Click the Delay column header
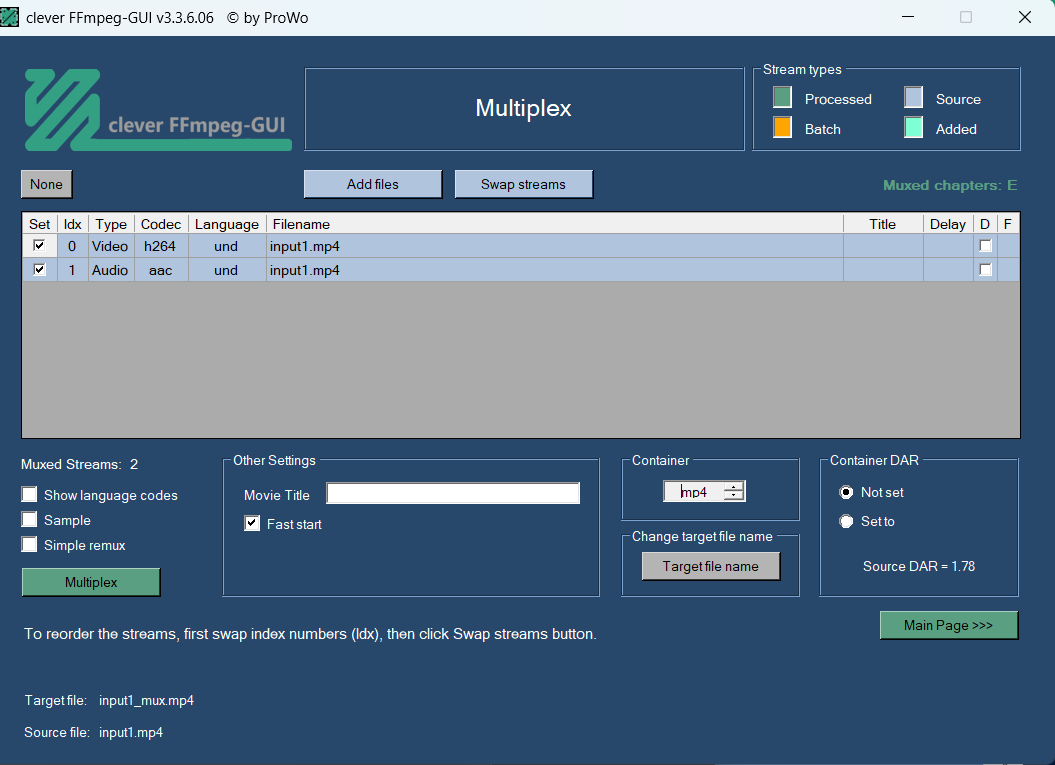 [948, 224]
